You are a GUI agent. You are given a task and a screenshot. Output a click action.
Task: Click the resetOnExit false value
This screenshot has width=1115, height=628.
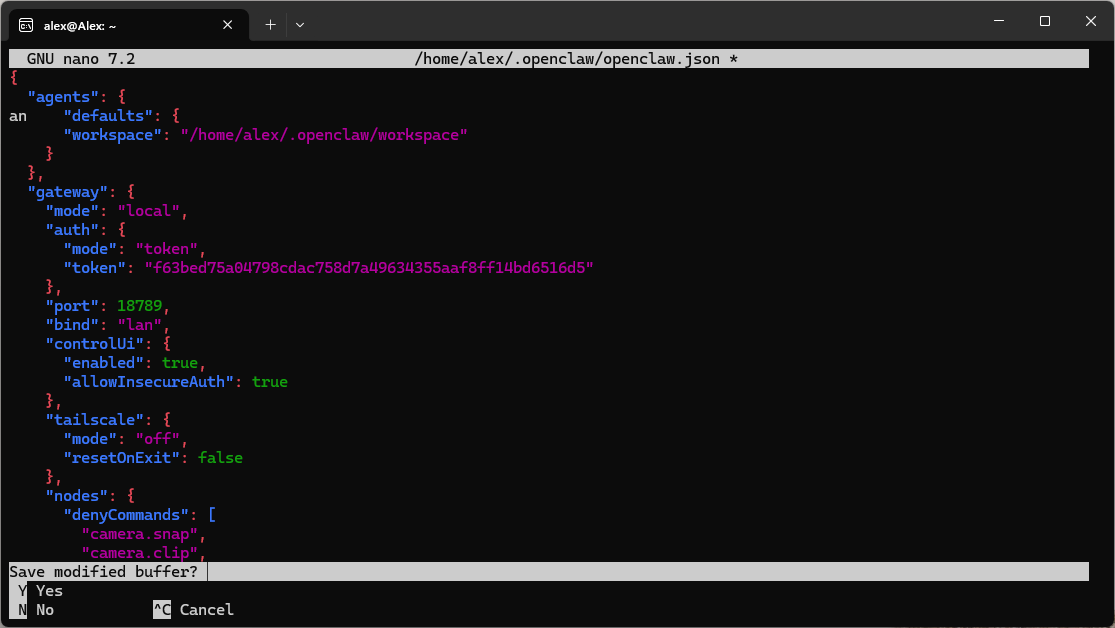point(220,458)
